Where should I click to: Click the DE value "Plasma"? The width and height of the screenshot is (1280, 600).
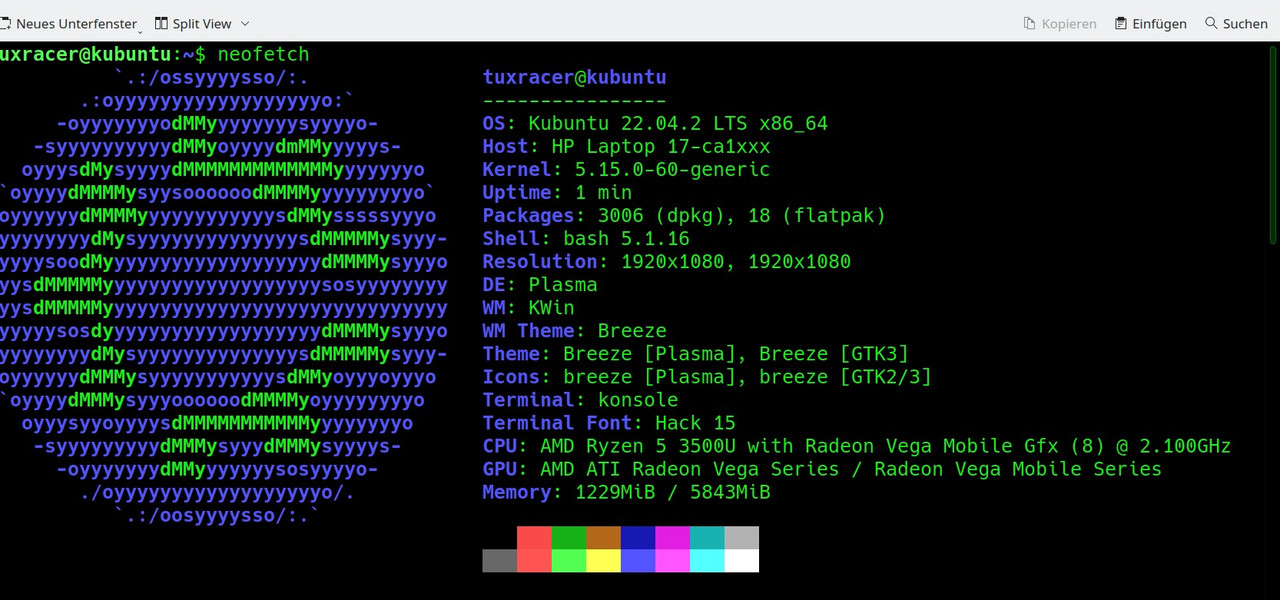[x=563, y=284]
